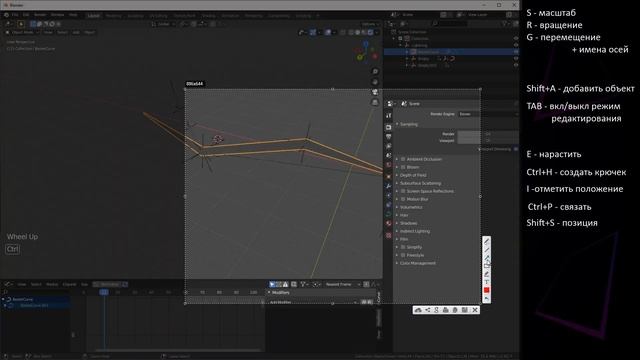
Task: Toggle the camera view gizmo
Action: click(x=375, y=92)
